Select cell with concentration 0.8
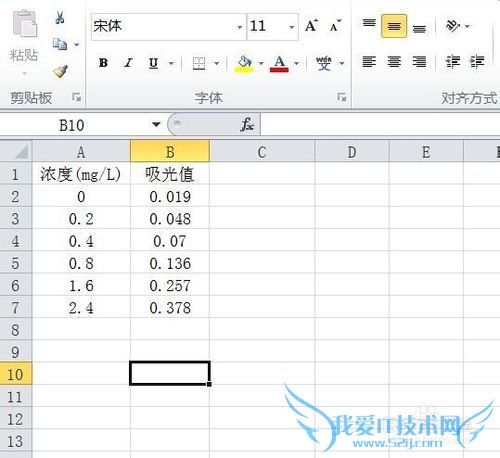This screenshot has width=500, height=458. [x=81, y=263]
